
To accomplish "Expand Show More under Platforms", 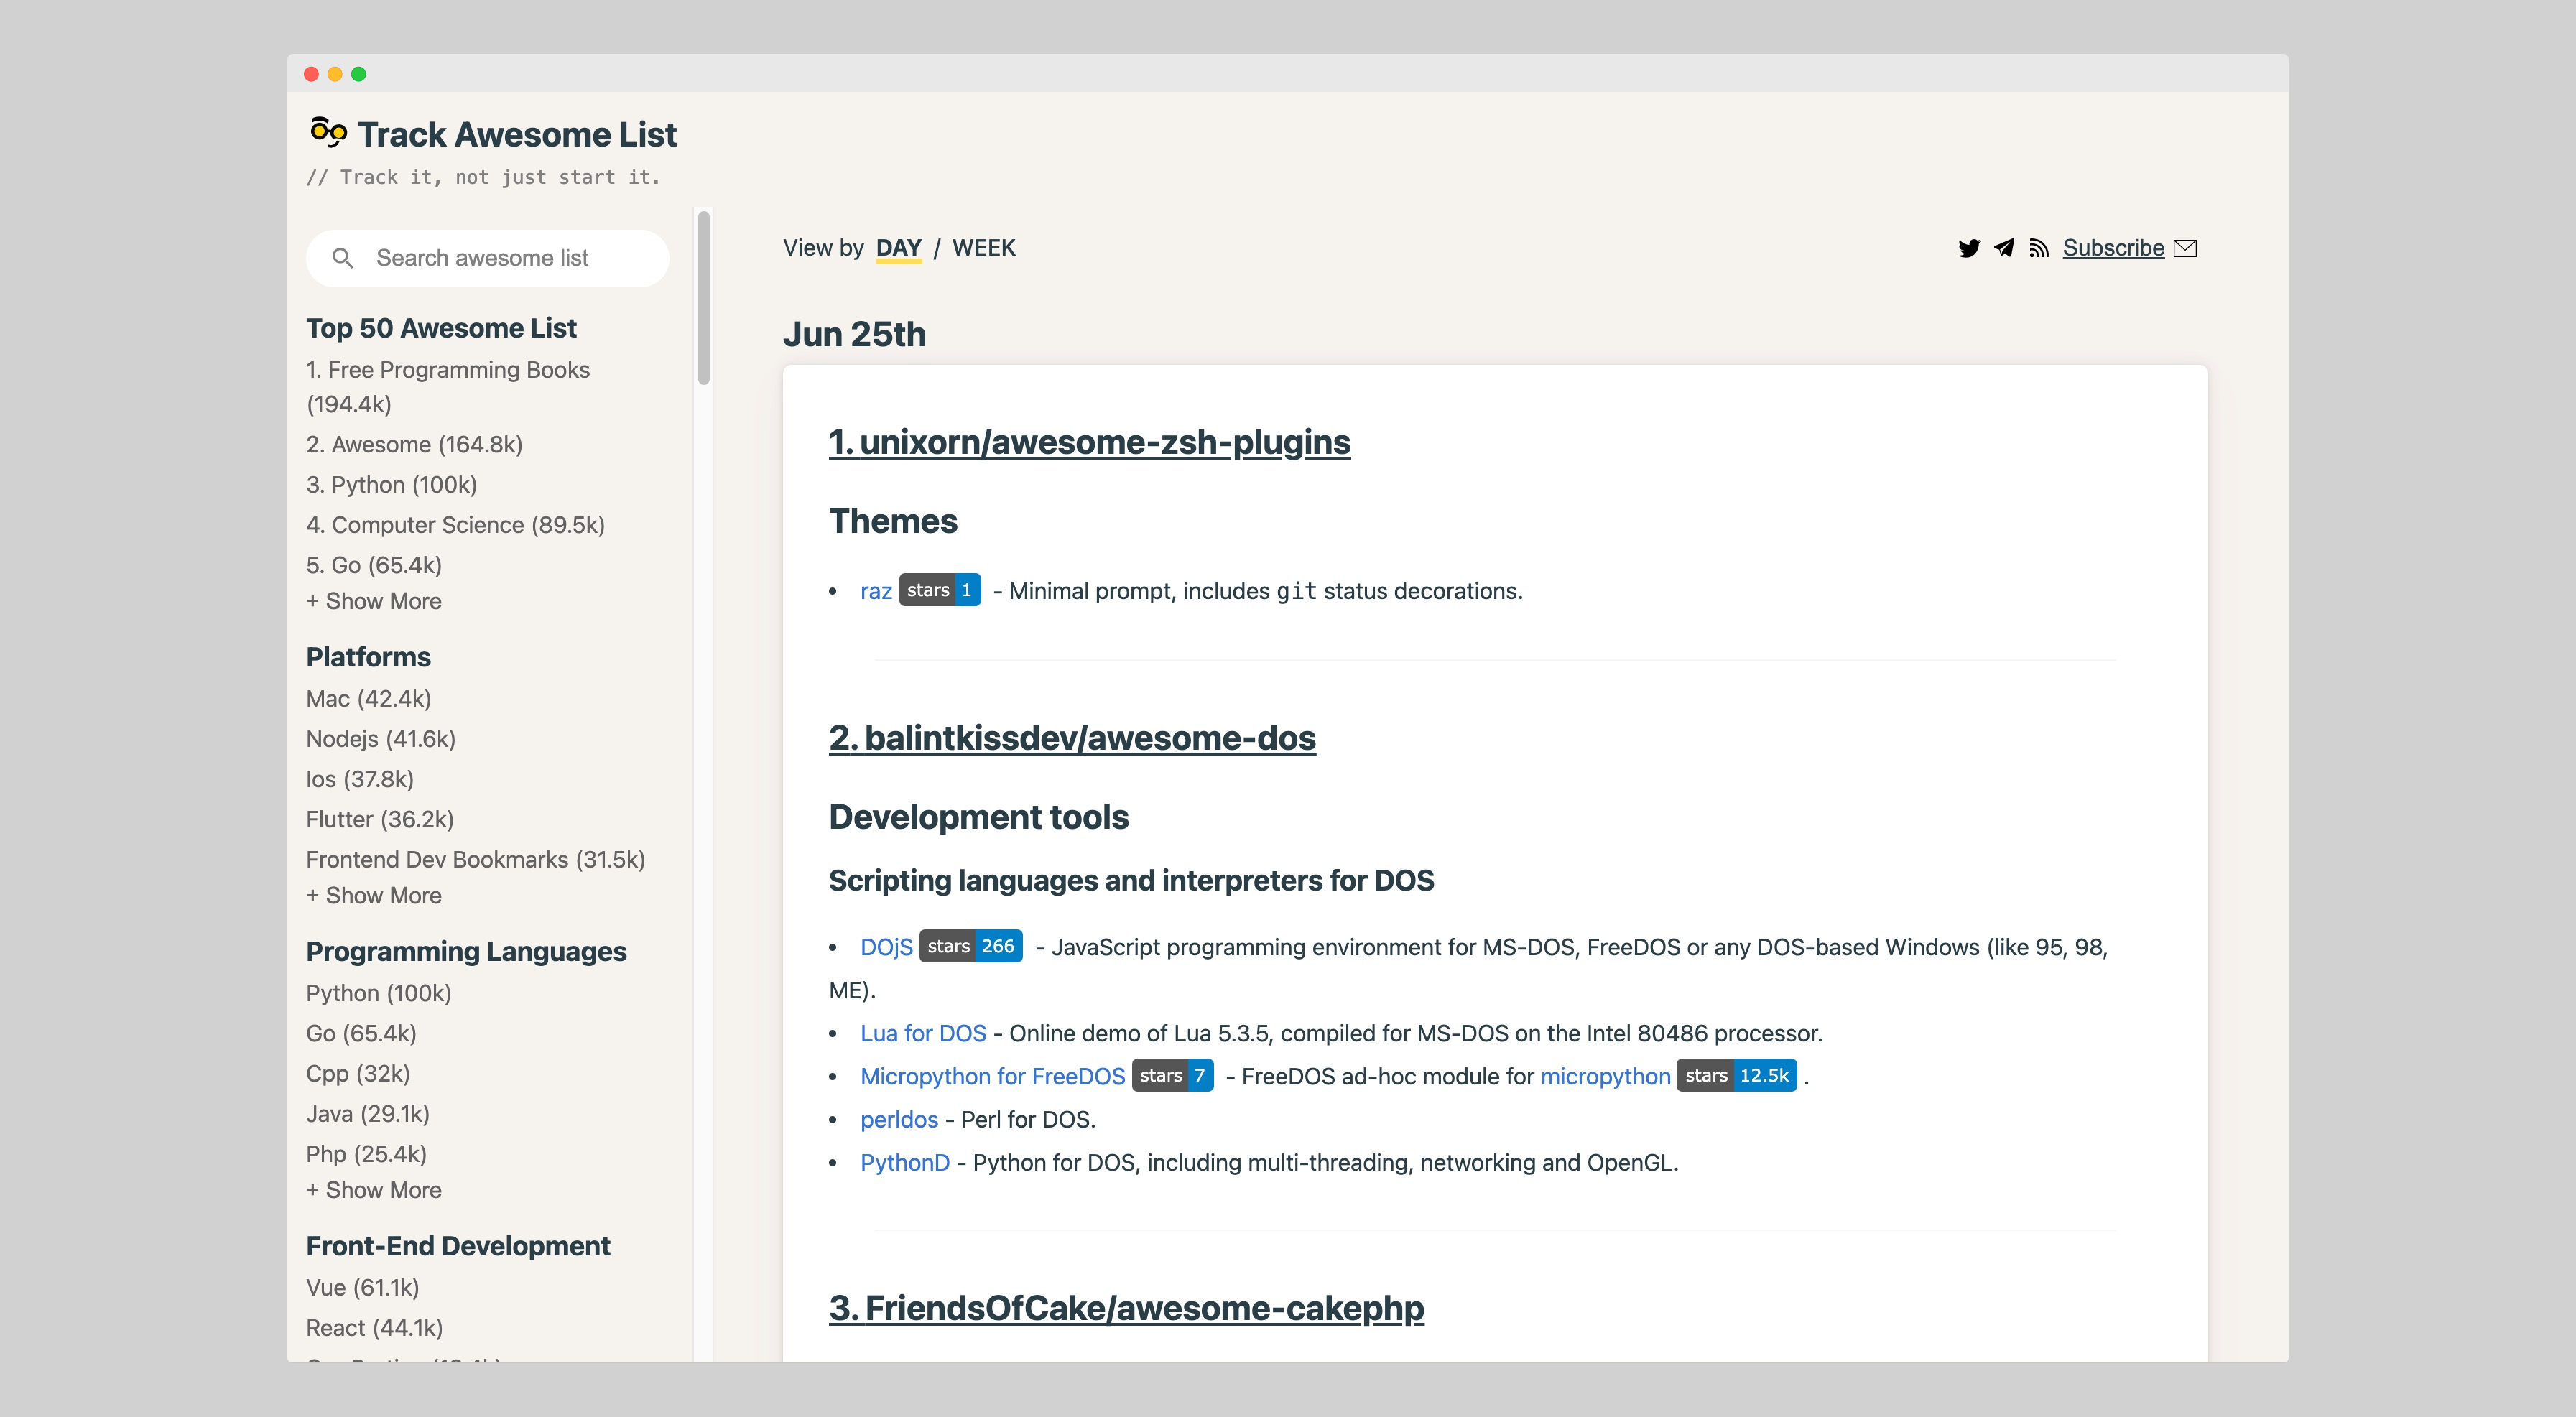I will tap(374, 895).
